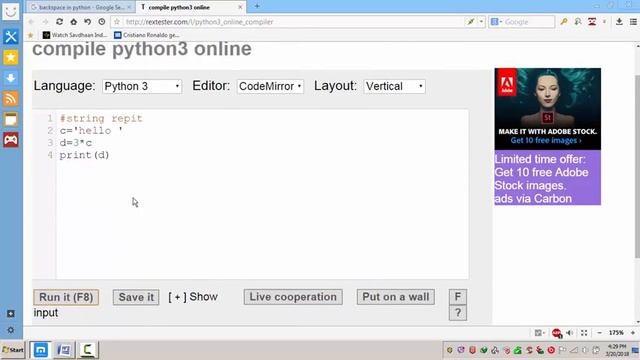Open the Maxthon taskbar icon

[x=40, y=350]
